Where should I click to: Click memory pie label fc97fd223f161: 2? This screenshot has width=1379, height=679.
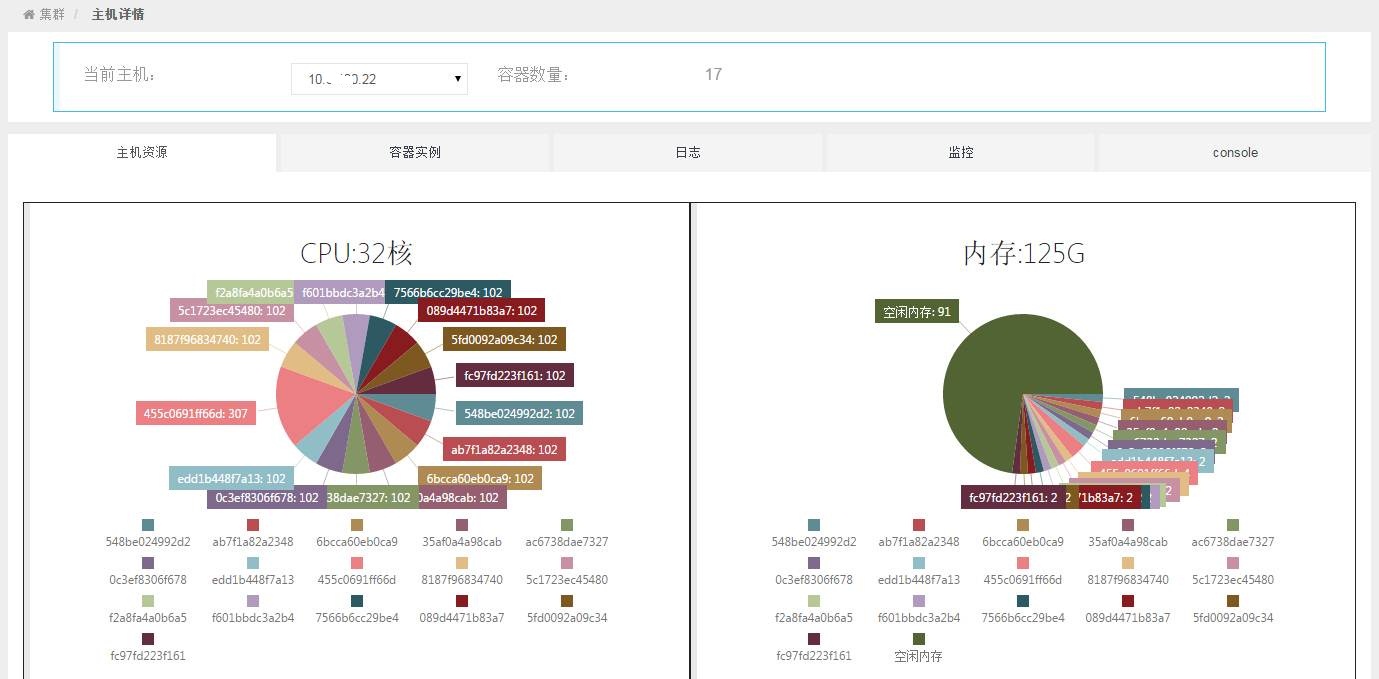pos(1014,497)
